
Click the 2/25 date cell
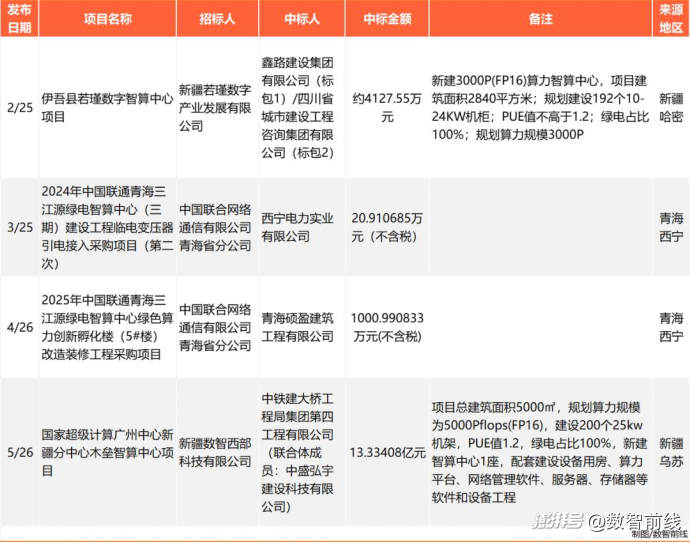pyautogui.click(x=17, y=109)
